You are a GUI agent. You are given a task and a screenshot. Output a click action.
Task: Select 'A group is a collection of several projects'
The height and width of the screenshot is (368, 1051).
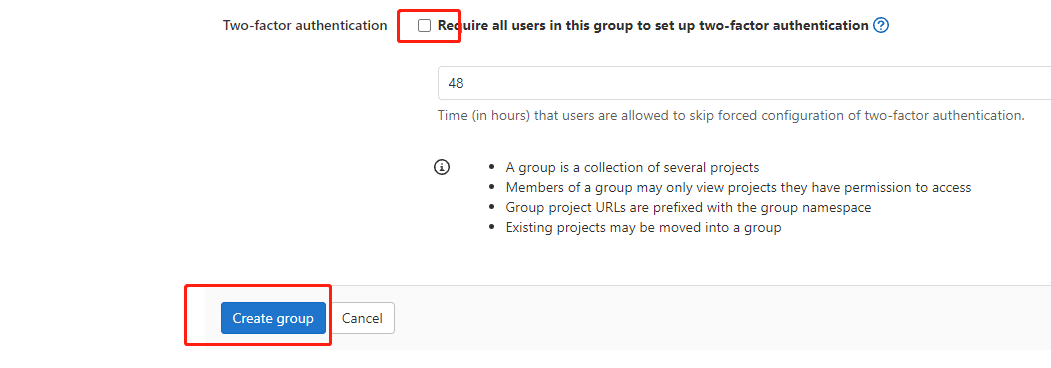tap(632, 167)
